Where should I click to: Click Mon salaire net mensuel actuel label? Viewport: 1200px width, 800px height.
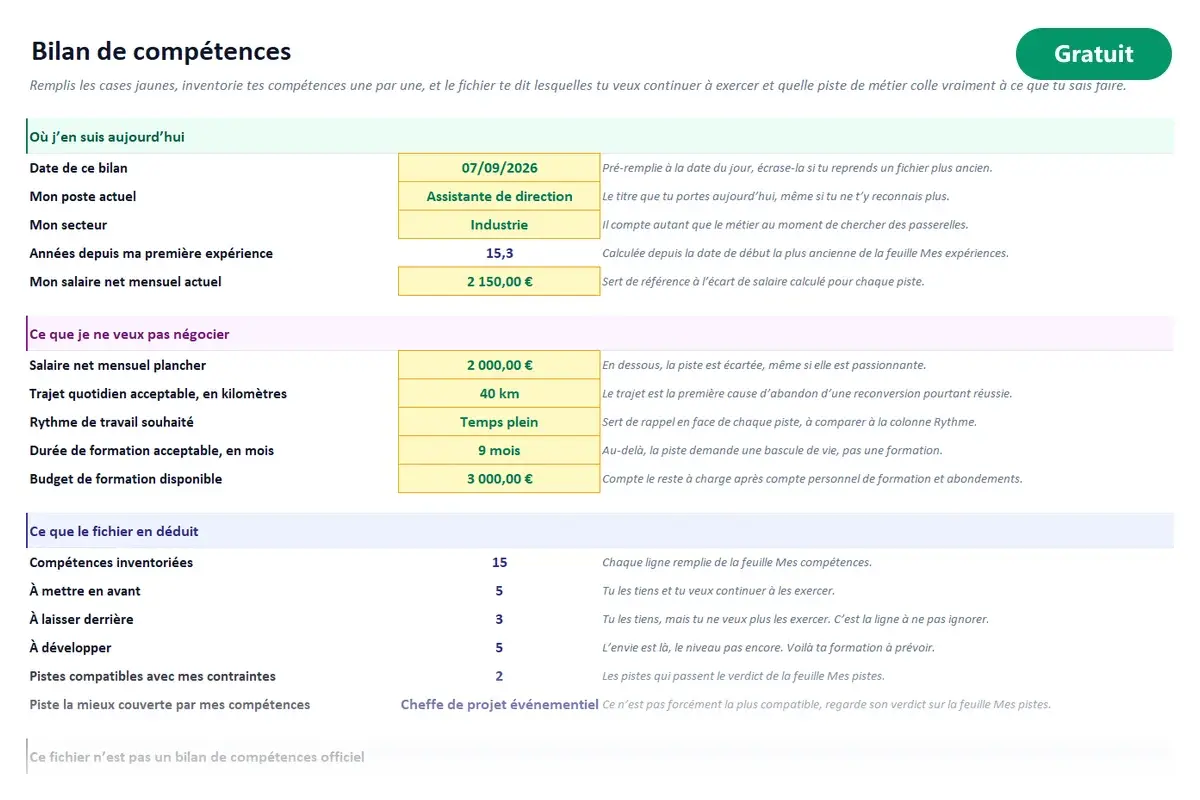[126, 282]
